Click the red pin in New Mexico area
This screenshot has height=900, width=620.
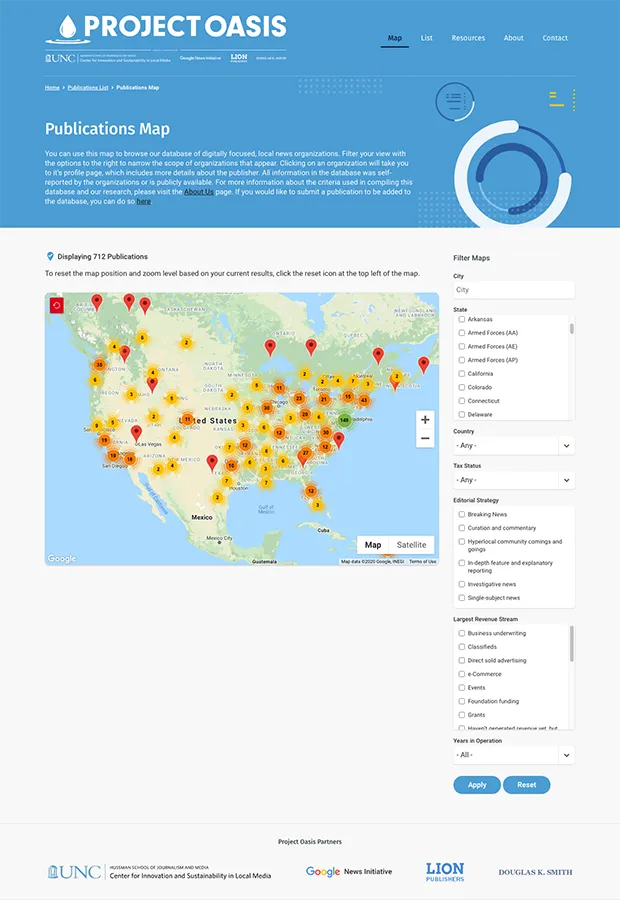pyautogui.click(x=212, y=463)
